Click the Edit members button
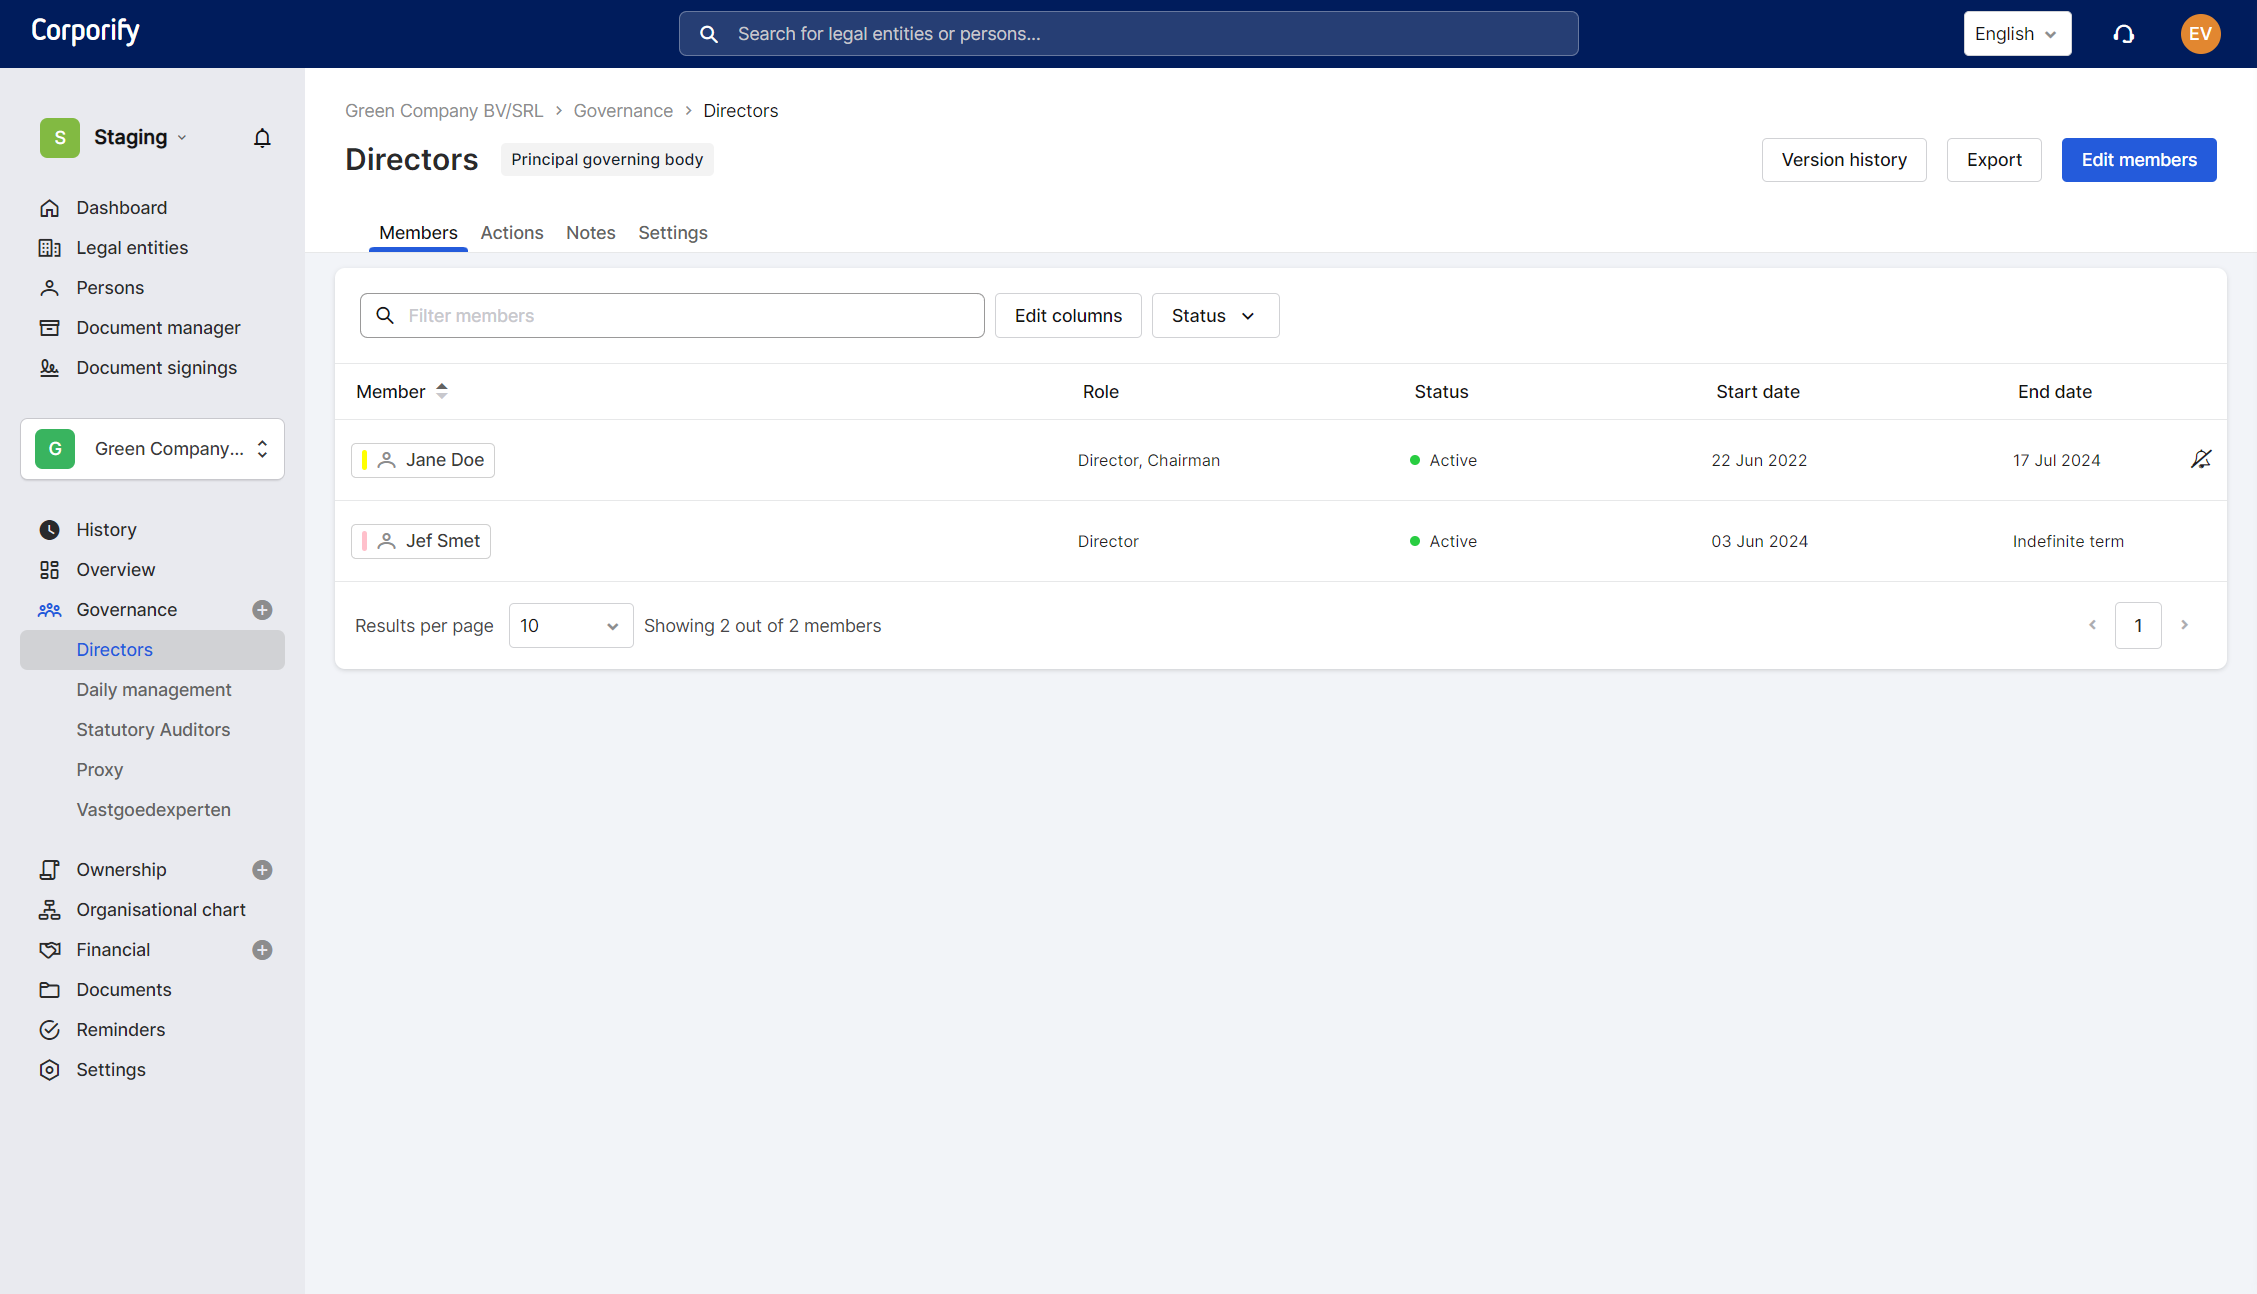This screenshot has height=1294, width=2257. click(x=2138, y=160)
